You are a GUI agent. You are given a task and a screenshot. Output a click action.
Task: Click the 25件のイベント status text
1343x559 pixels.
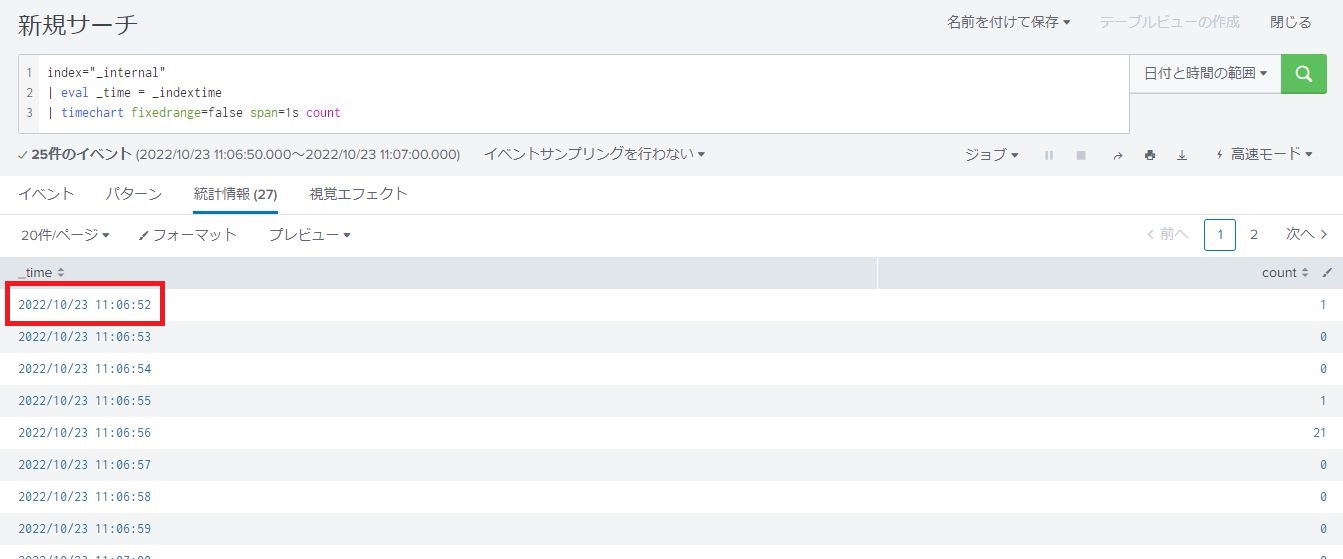tap(82, 154)
